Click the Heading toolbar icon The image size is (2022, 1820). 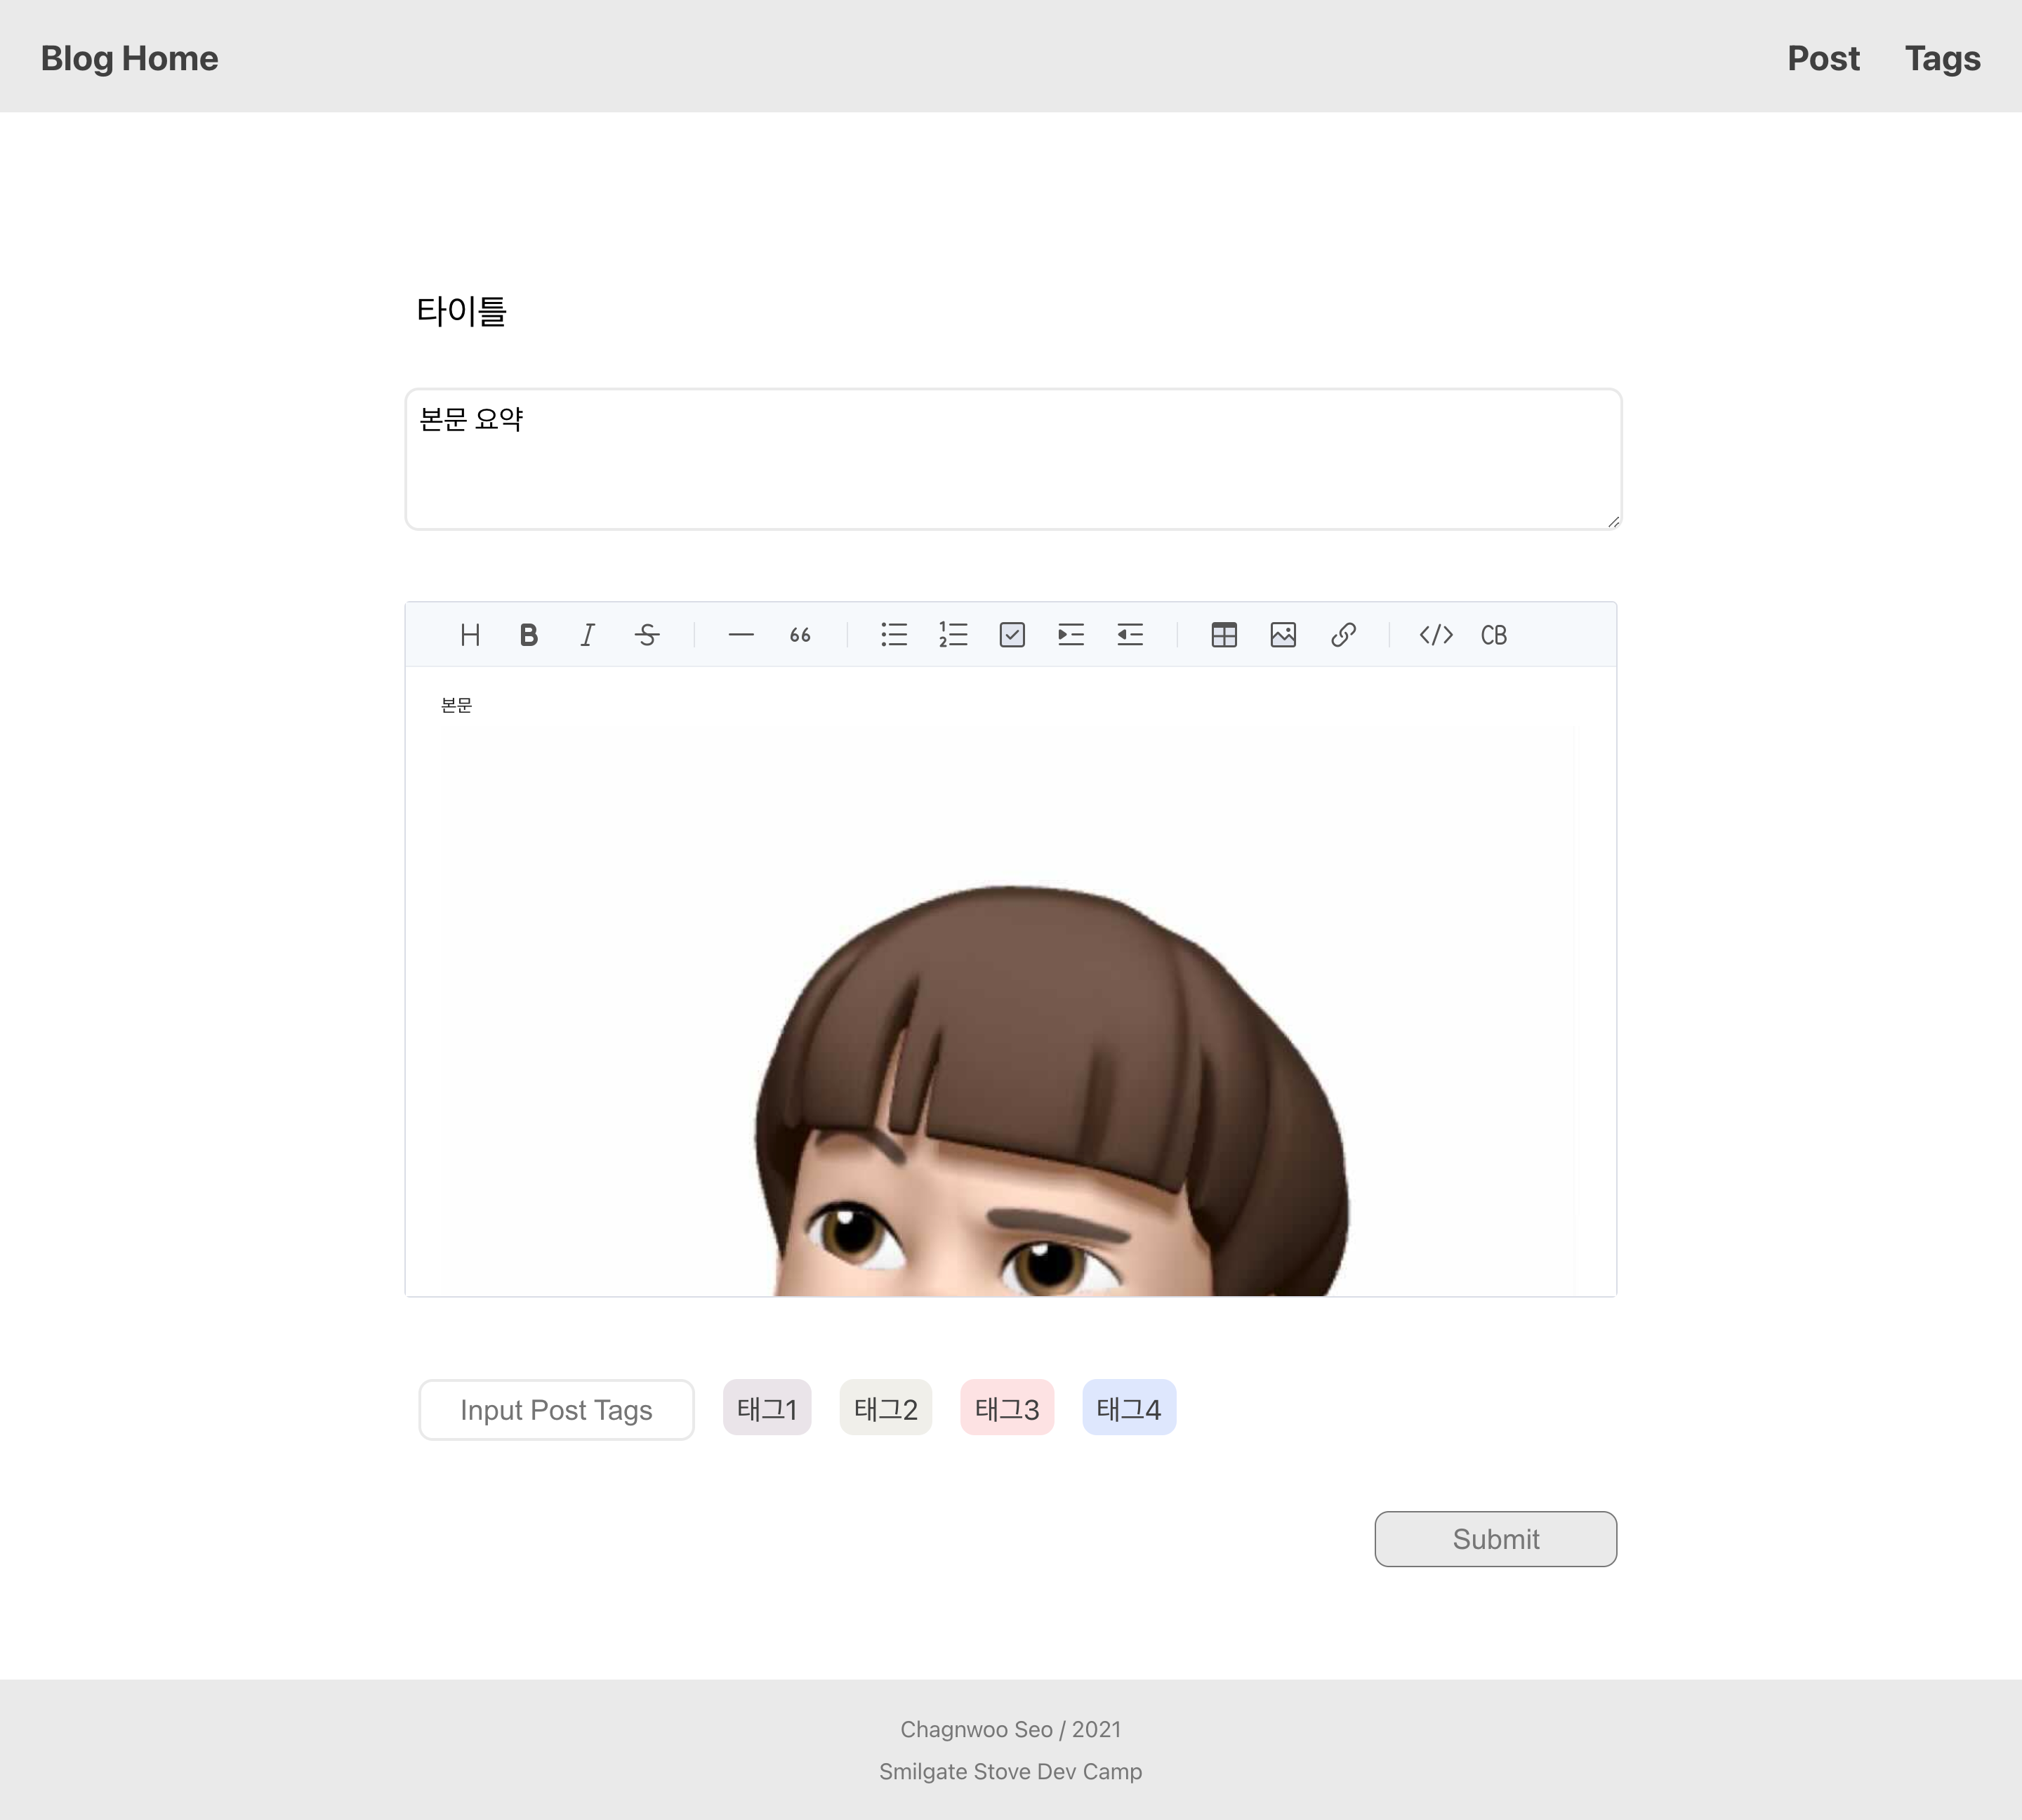[x=470, y=635]
